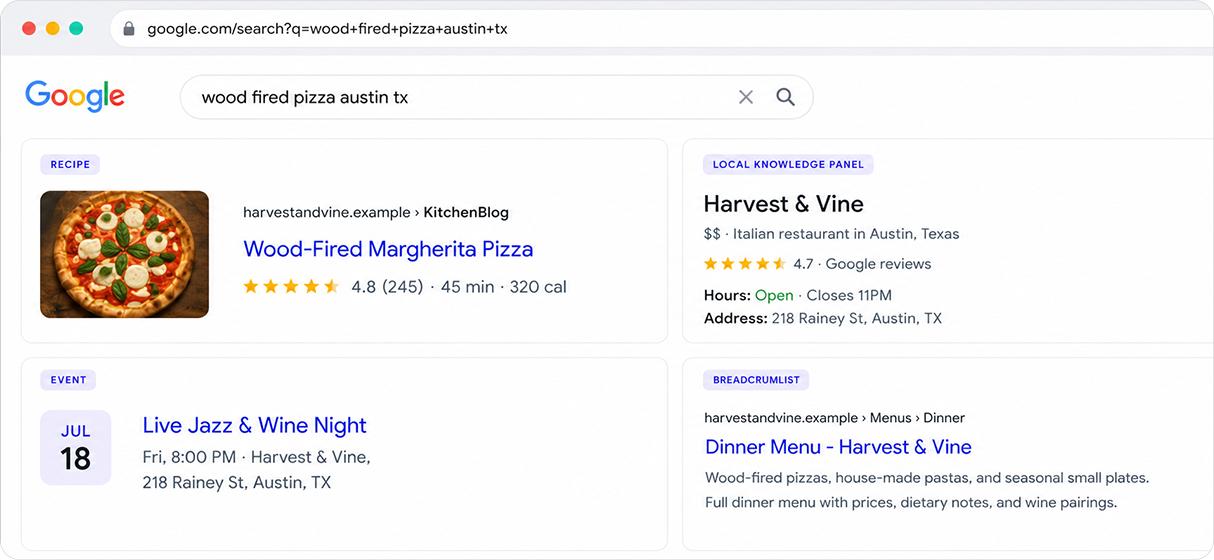This screenshot has height=560, width=1214.
Task: Click the Harvest & Vine panel title
Action: (x=783, y=204)
